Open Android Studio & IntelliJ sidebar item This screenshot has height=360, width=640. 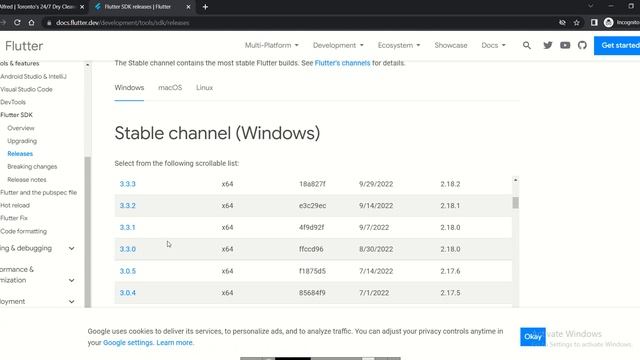coord(33,76)
